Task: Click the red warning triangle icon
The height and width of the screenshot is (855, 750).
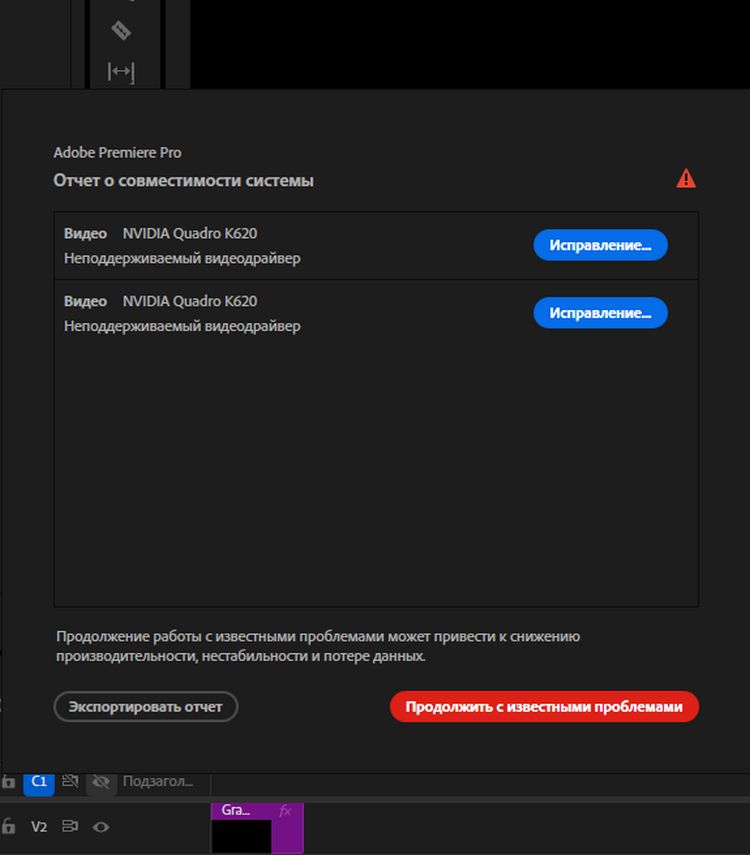Action: tap(686, 178)
